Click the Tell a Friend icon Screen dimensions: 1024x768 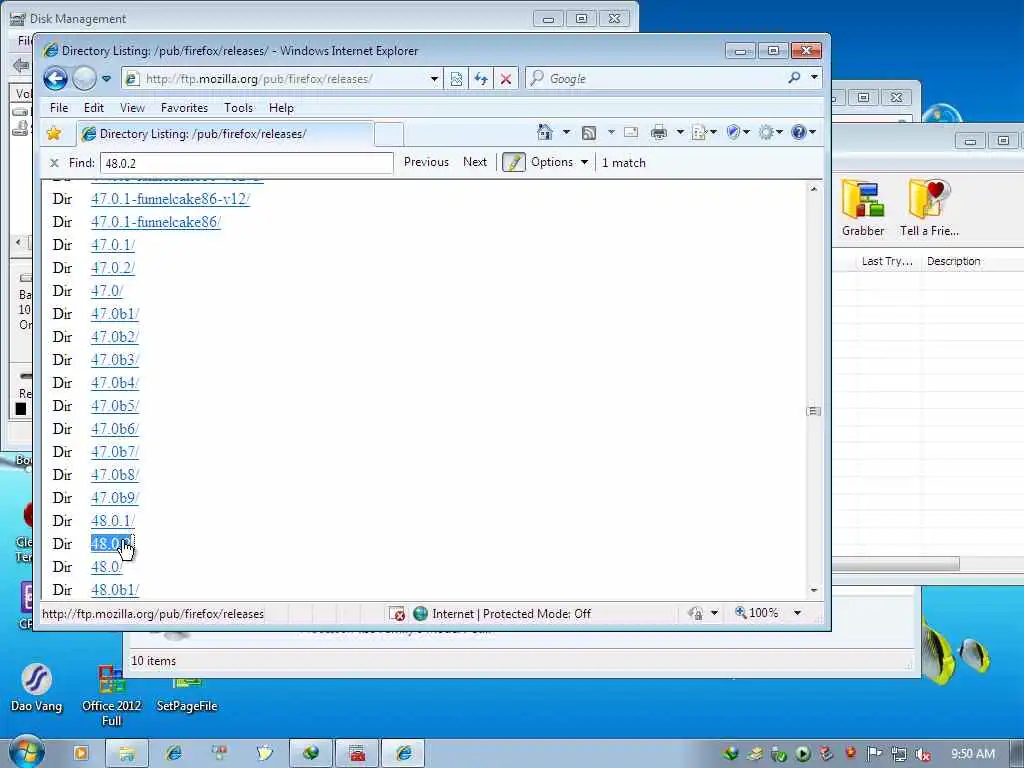click(x=929, y=208)
